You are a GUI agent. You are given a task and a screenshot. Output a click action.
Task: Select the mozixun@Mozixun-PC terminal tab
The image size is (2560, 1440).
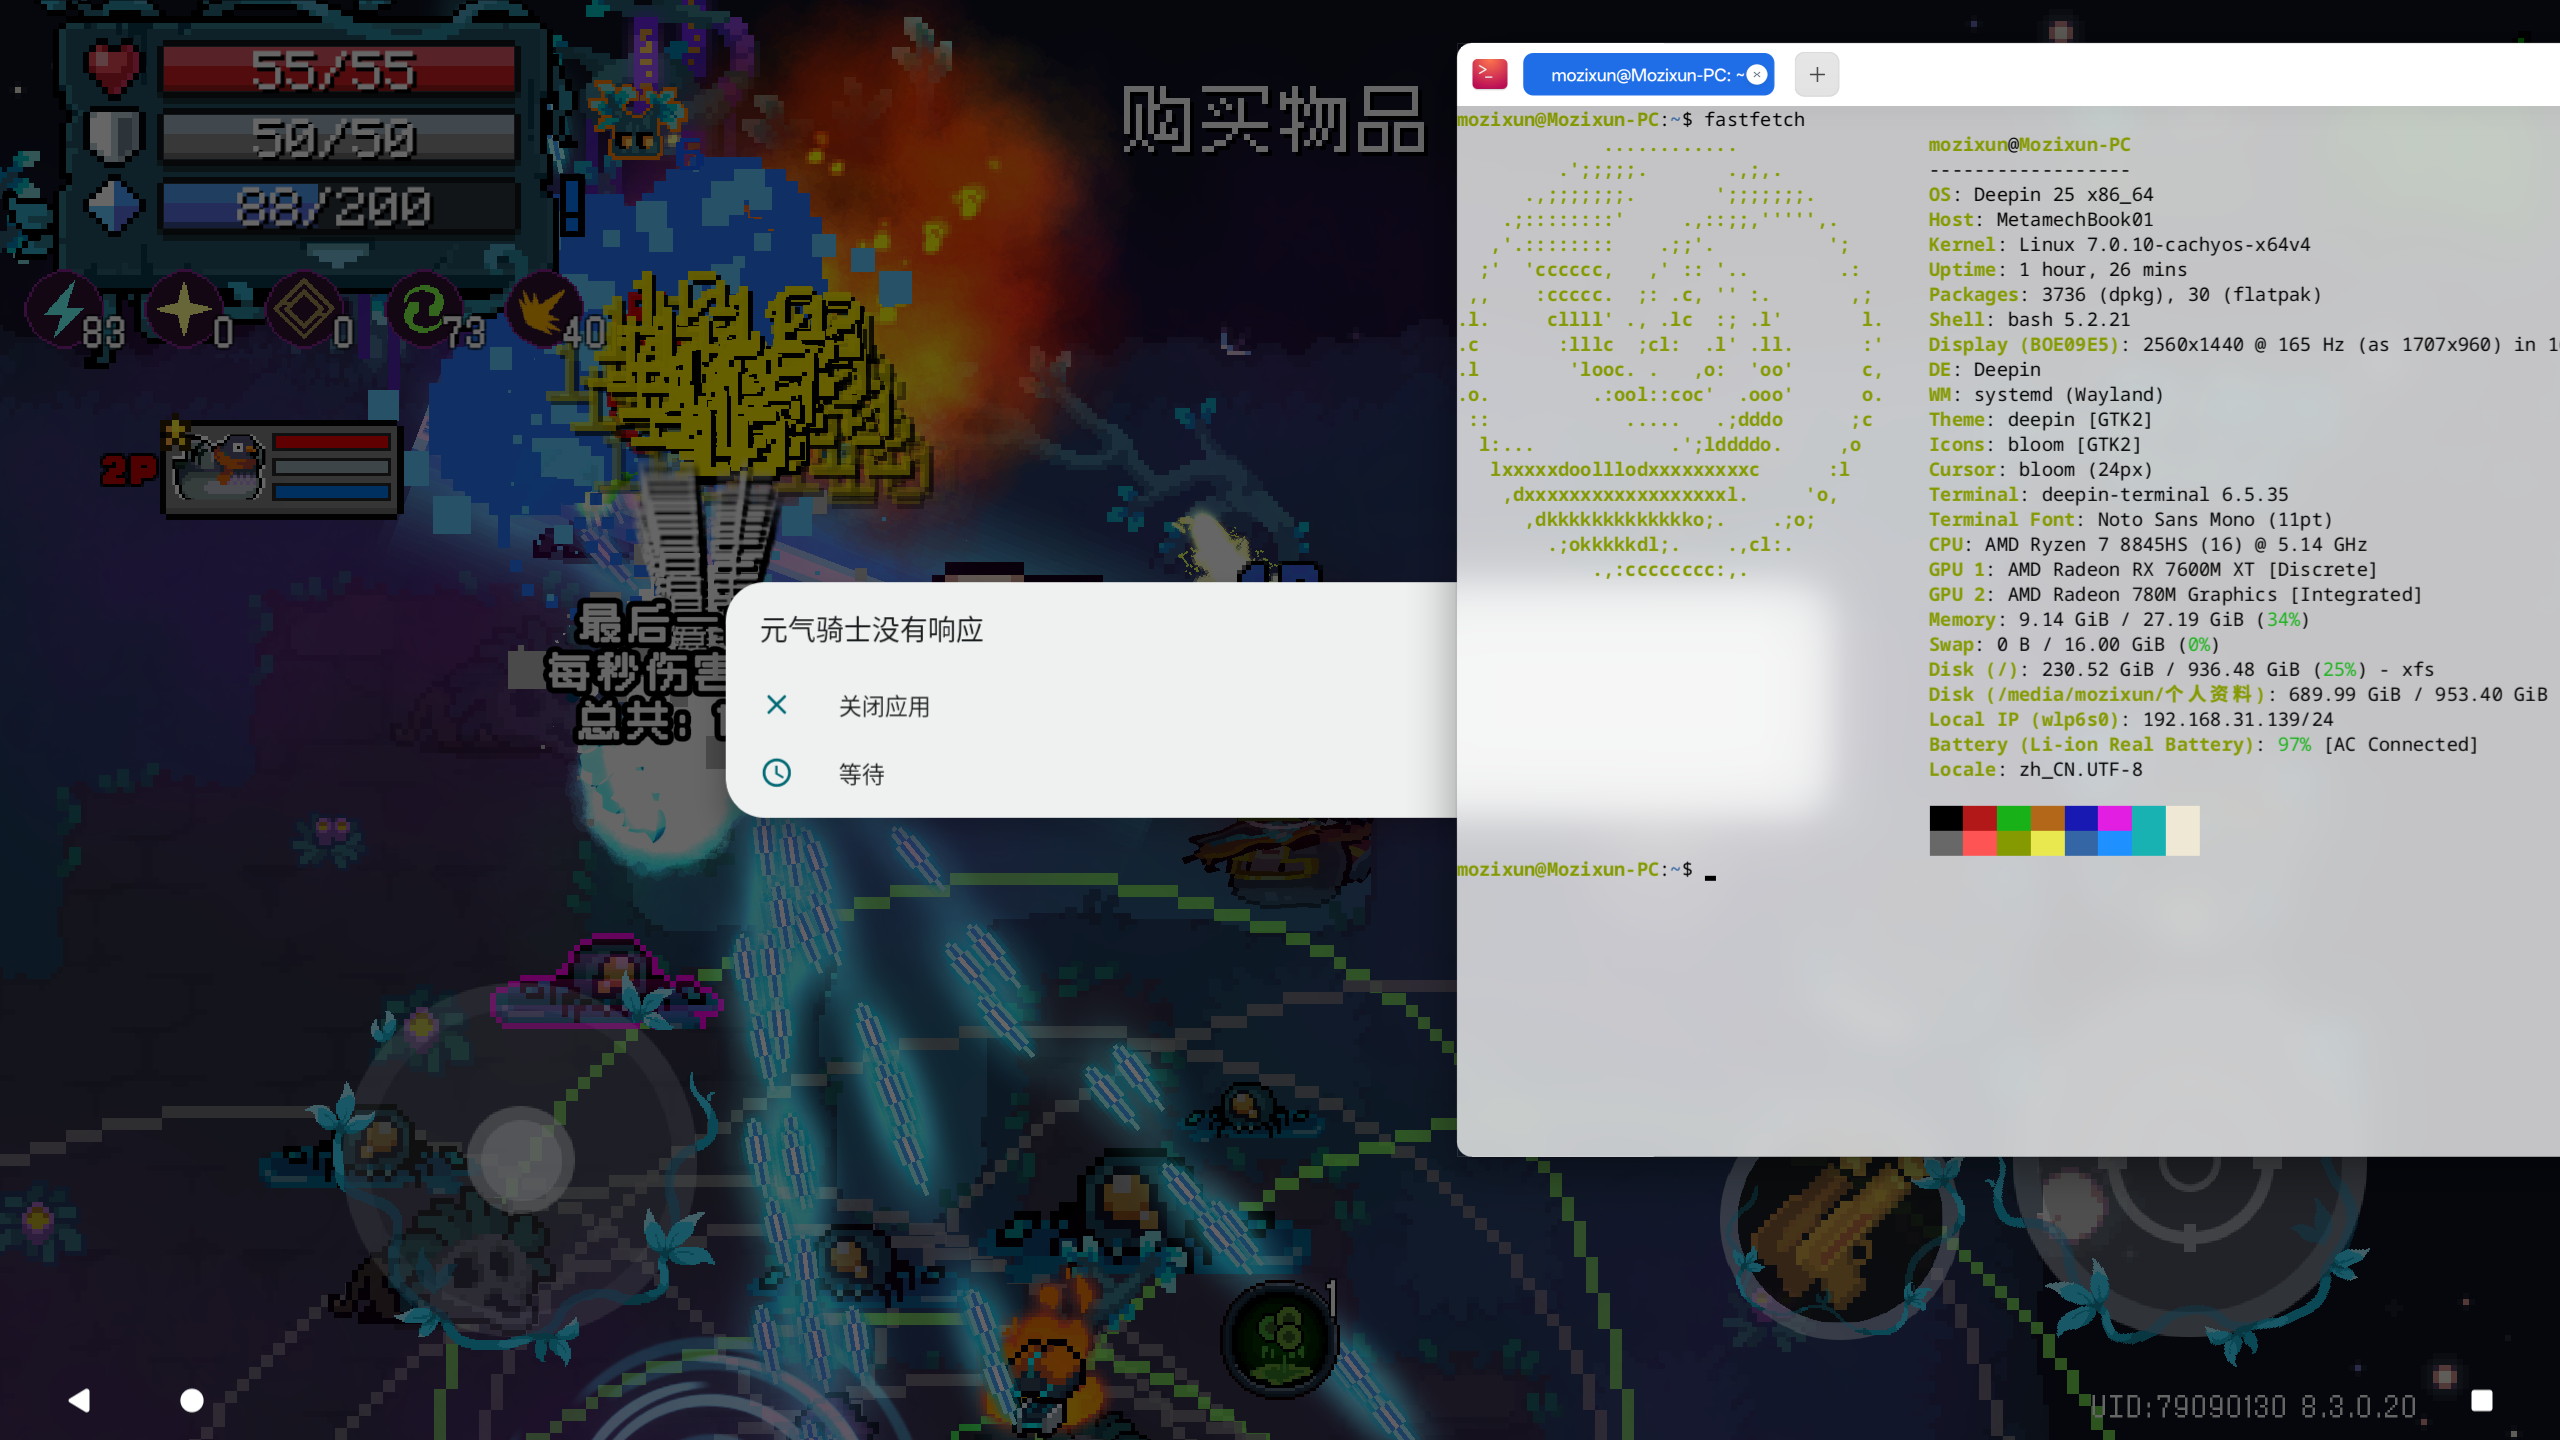(1647, 75)
